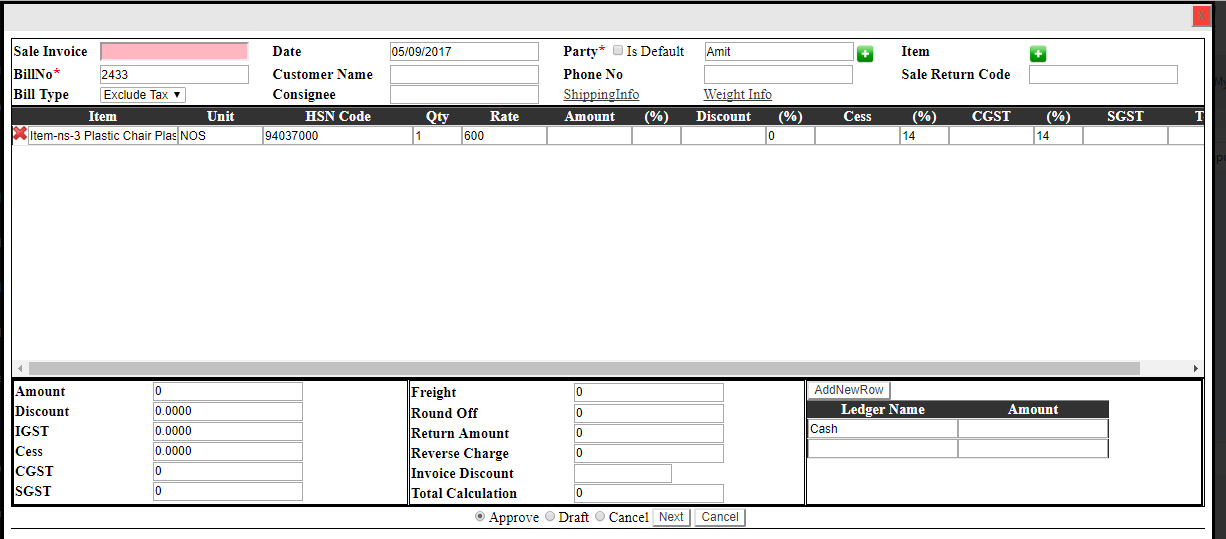Click the Cancel button at the bottom
The image size is (1226, 539).
[720, 517]
